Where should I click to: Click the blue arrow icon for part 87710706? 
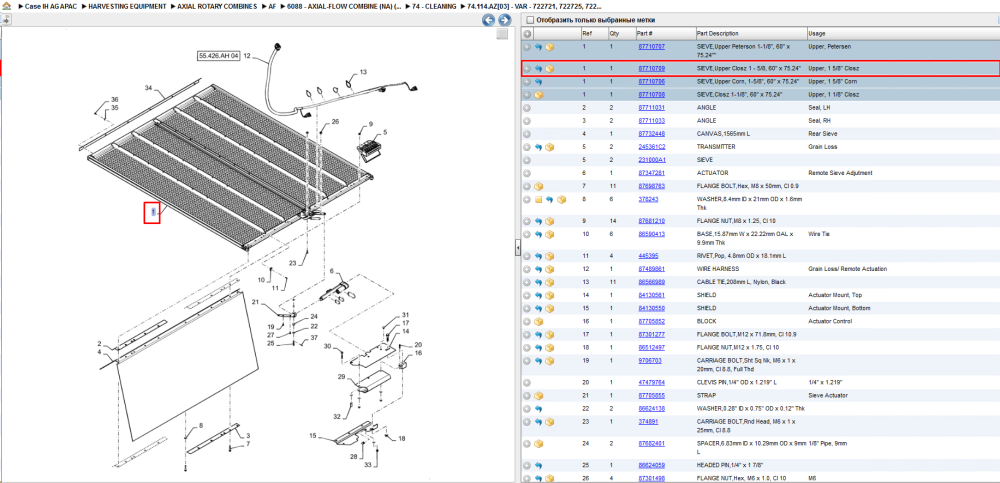point(538,82)
